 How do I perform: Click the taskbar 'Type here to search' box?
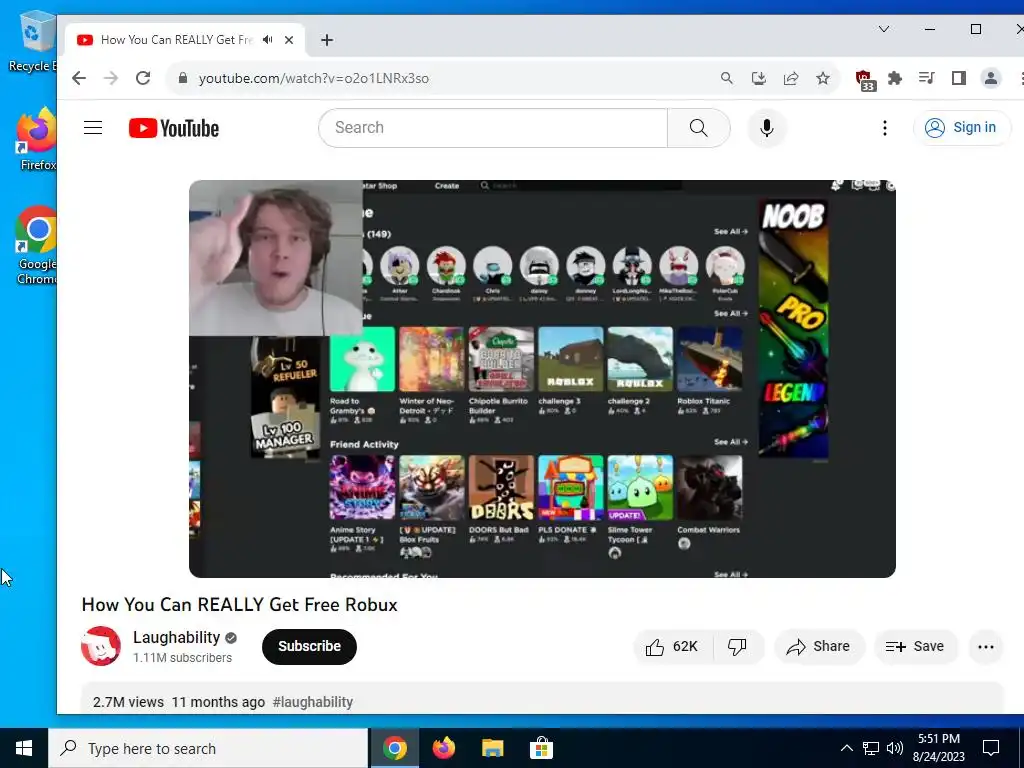tap(208, 748)
